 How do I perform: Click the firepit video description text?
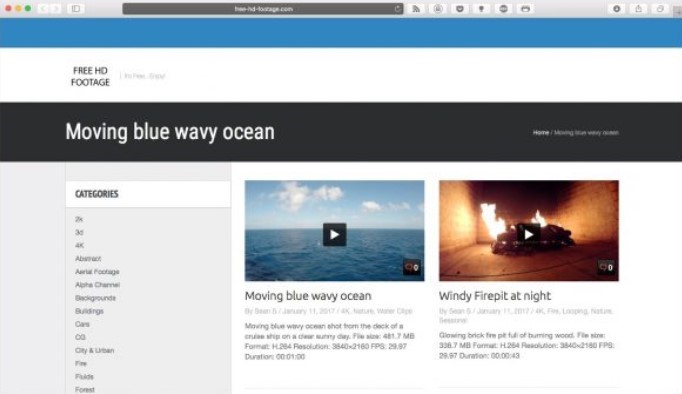click(526, 345)
